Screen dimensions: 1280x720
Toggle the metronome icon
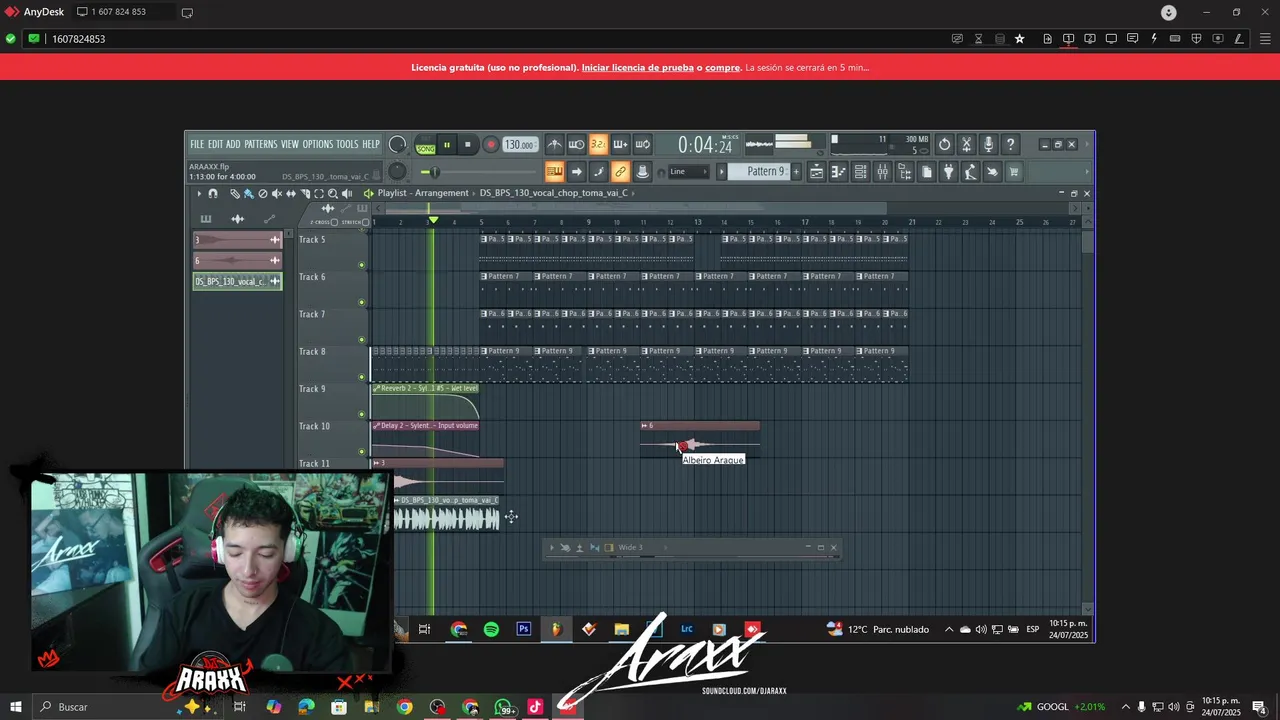click(x=556, y=144)
